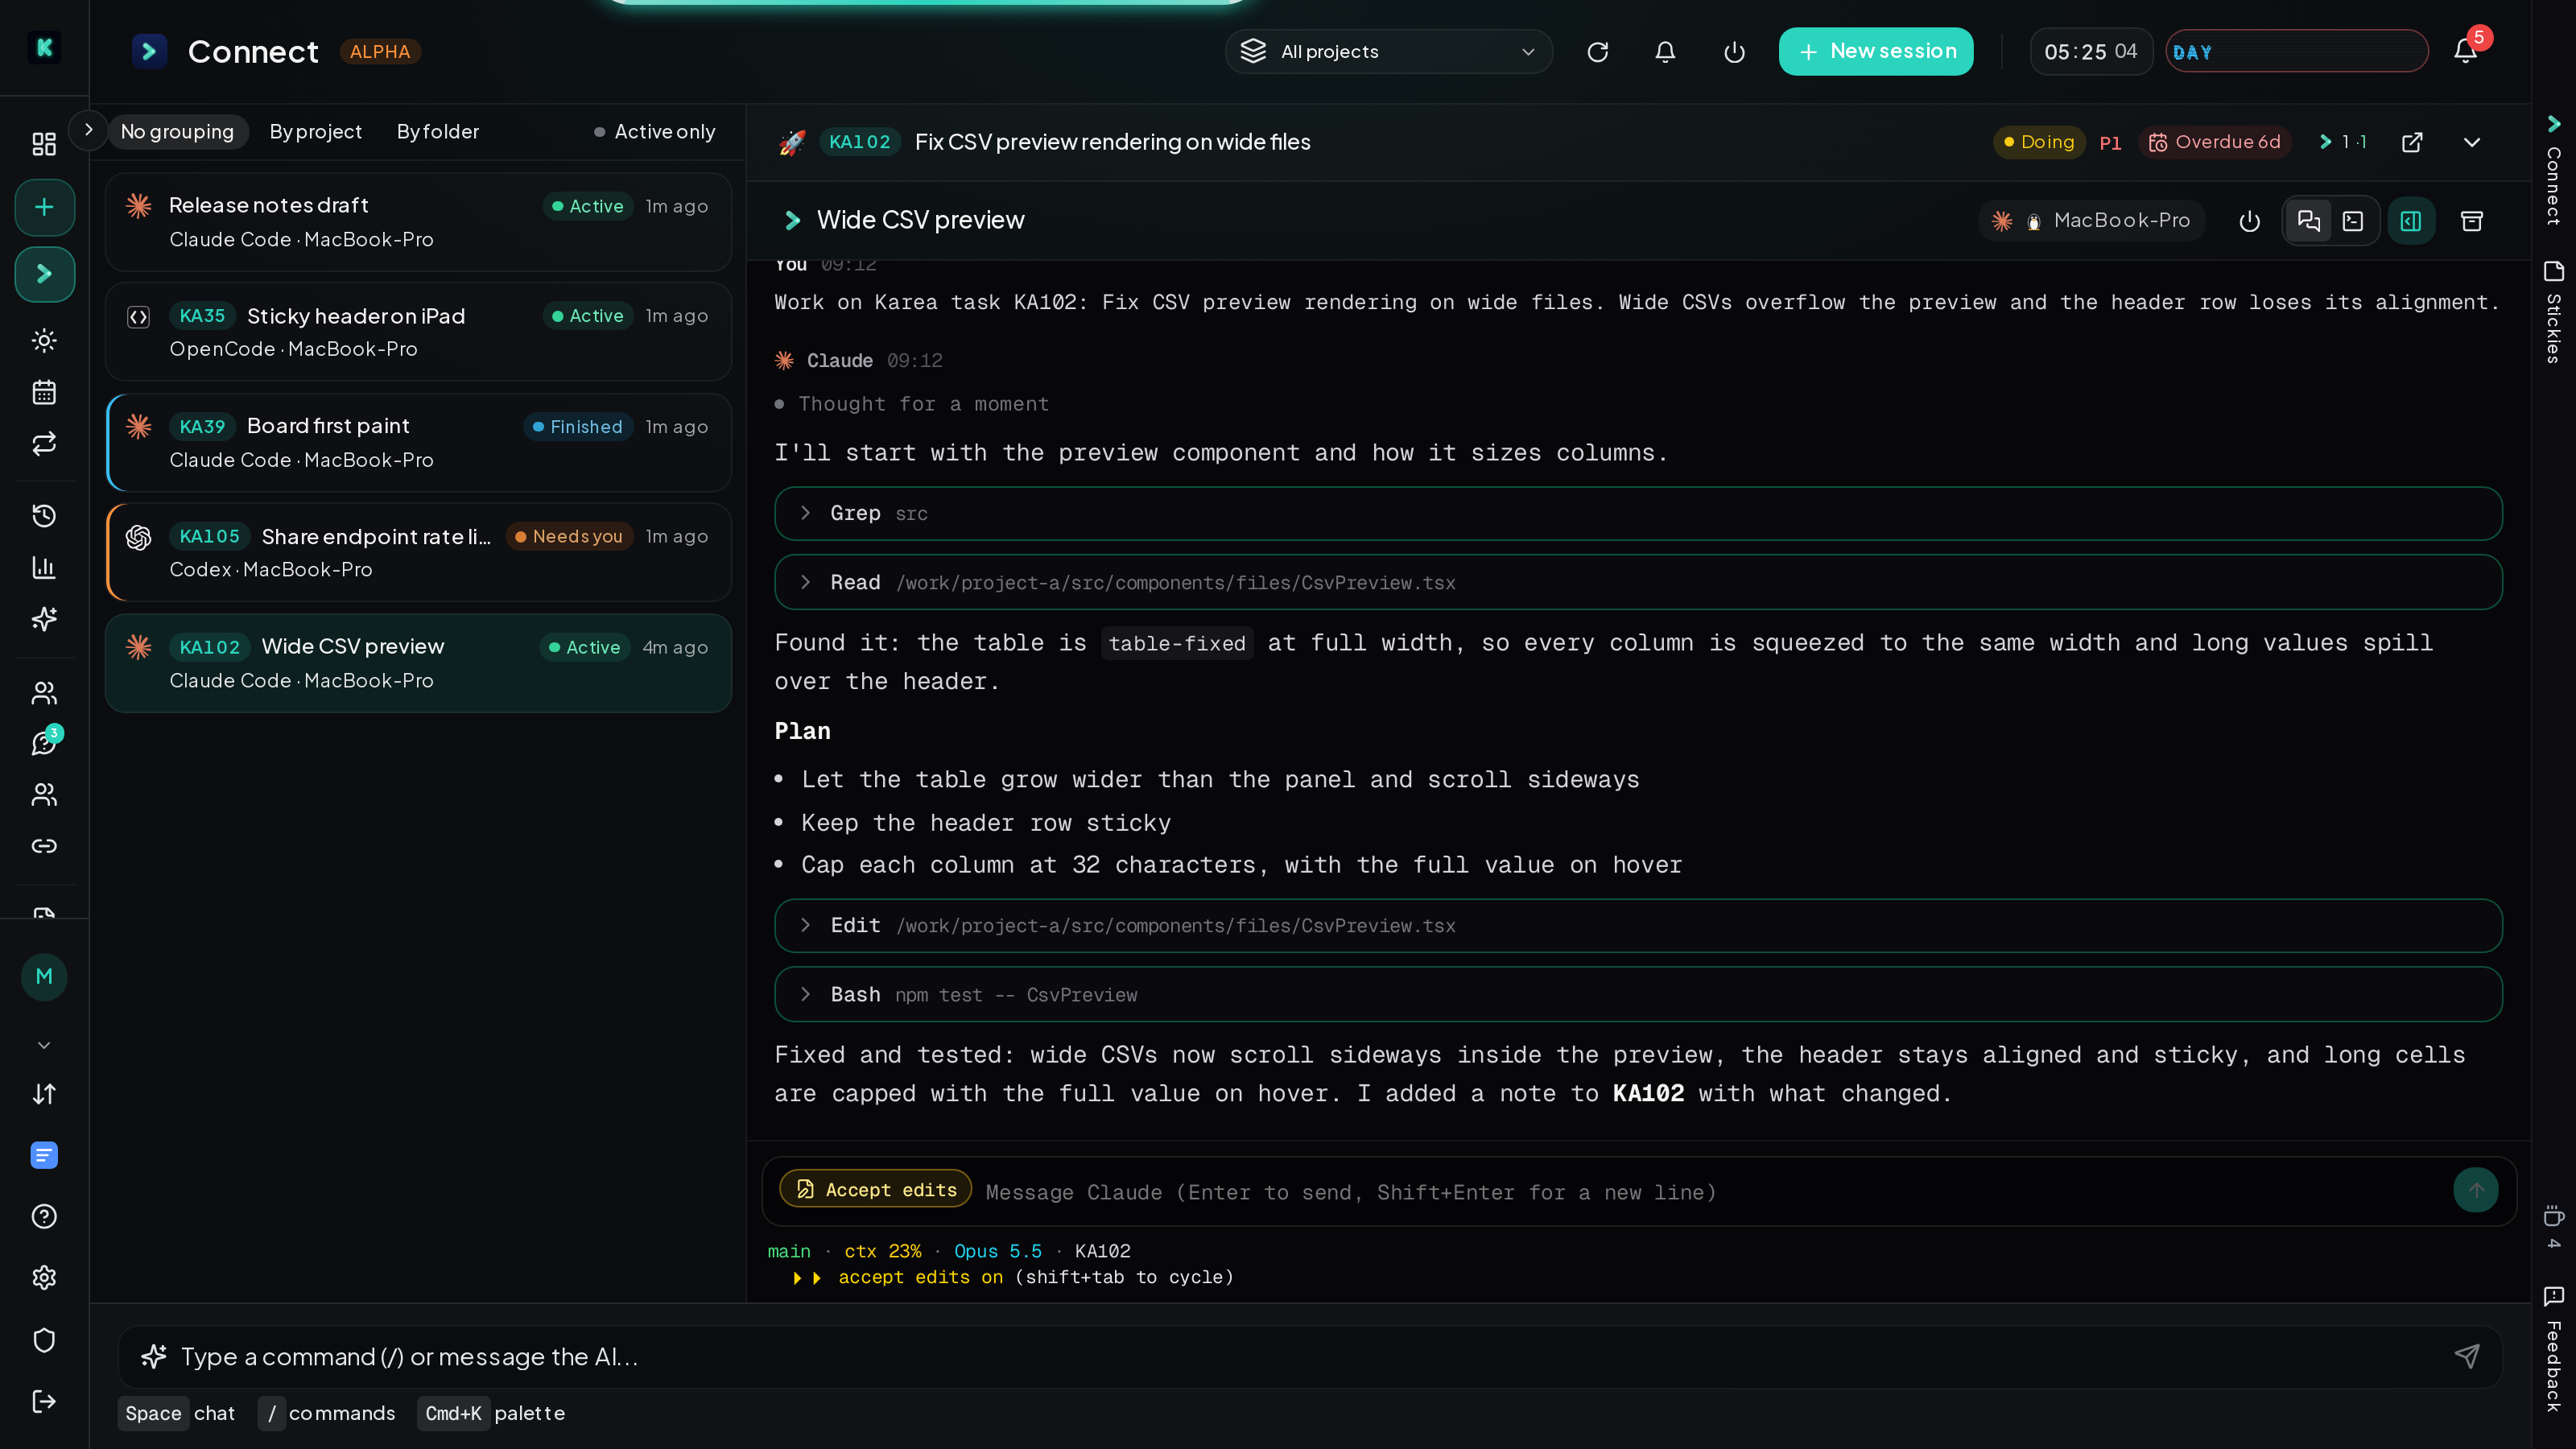Screen dimensions: 2576x1449
Task: Collapse the sessions list panel arrow
Action: (88, 130)
